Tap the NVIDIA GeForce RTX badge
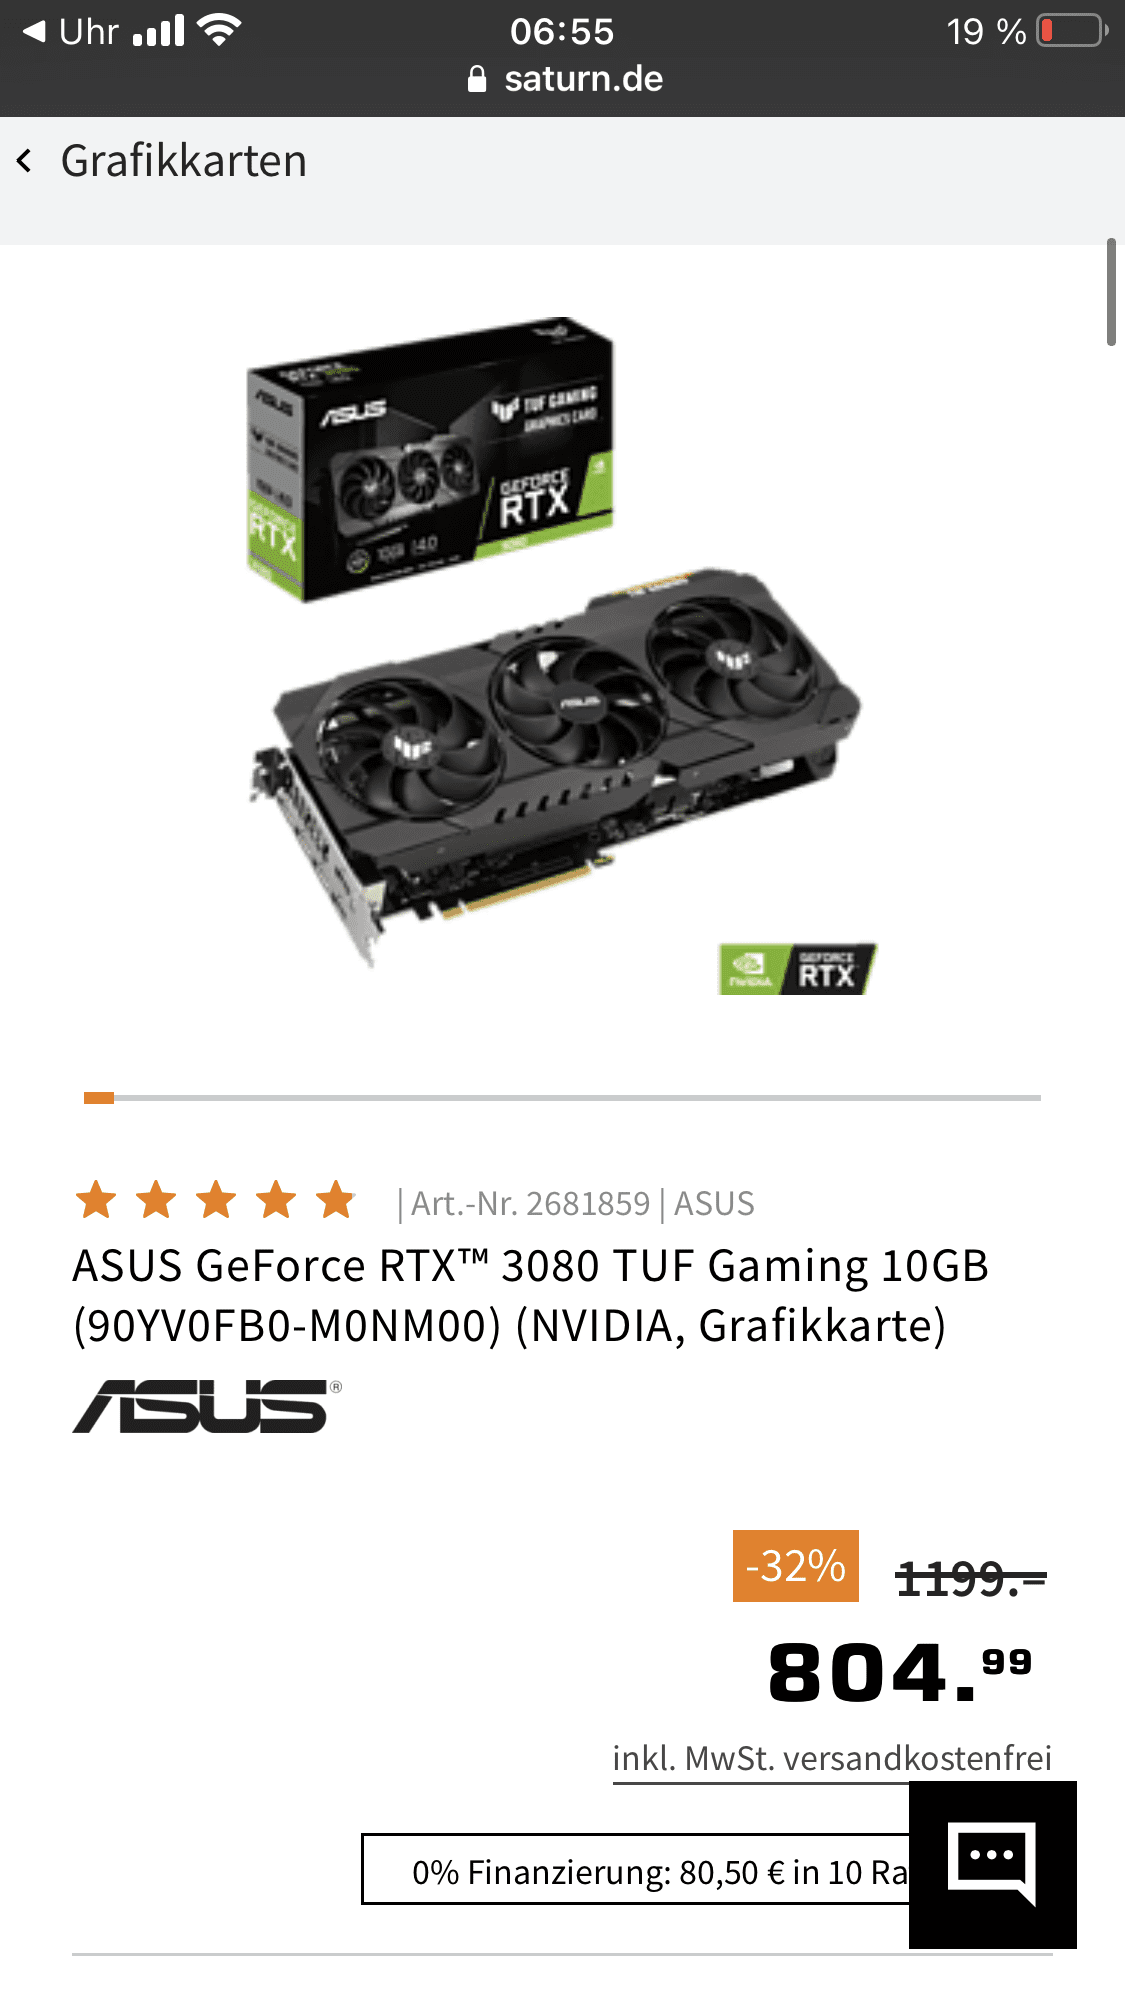The image size is (1125, 2001). [797, 968]
